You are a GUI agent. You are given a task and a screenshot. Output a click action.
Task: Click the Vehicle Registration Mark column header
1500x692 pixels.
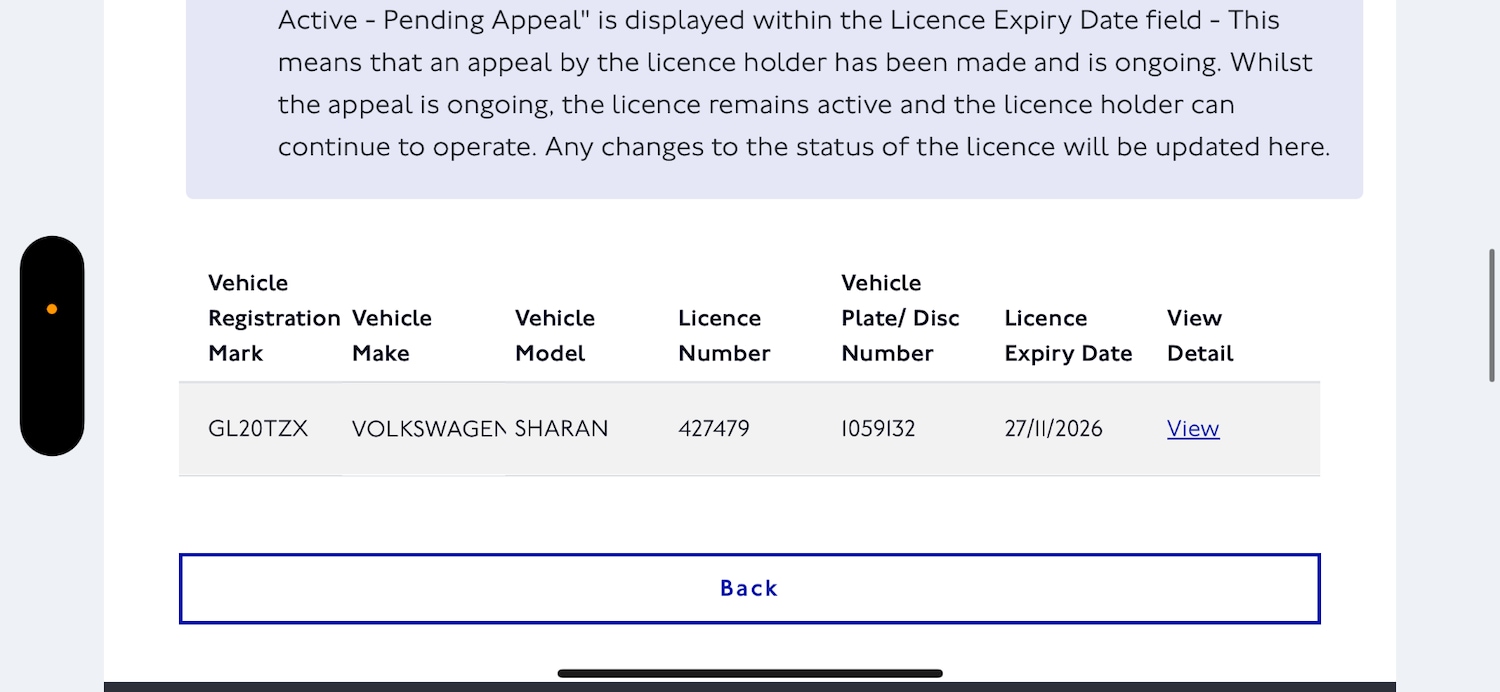(273, 318)
